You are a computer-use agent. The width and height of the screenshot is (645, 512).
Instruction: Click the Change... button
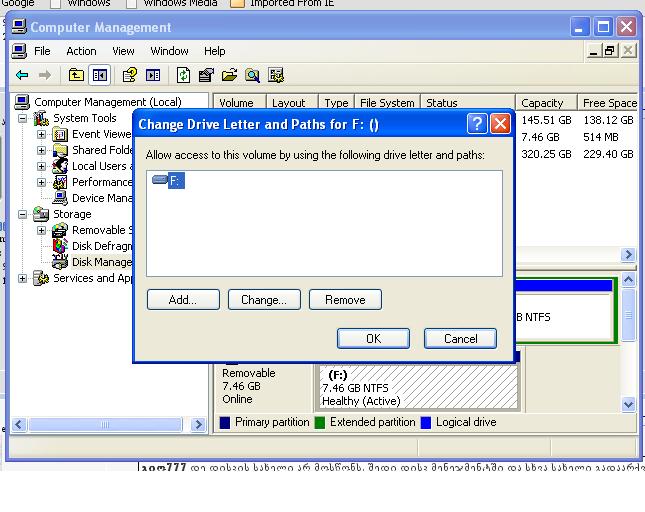coord(264,300)
